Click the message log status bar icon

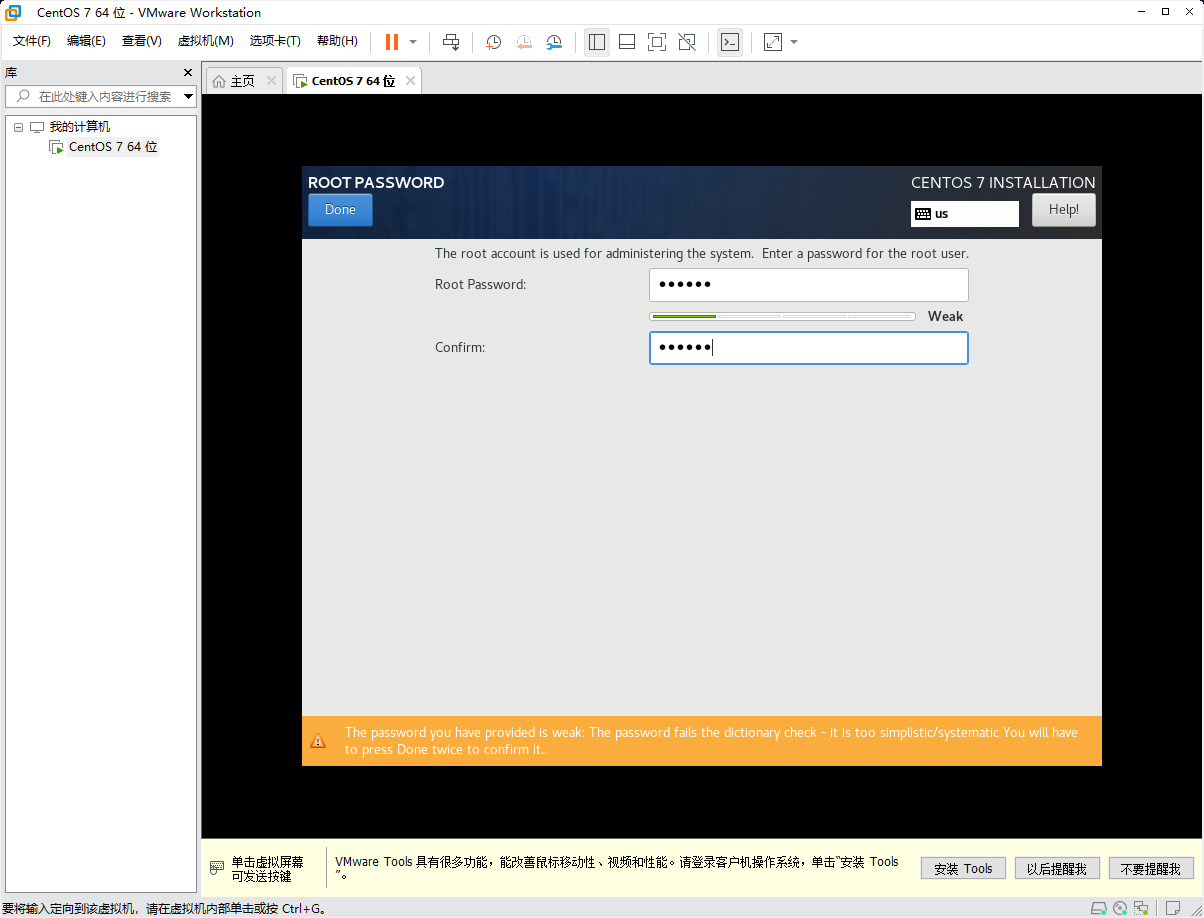tap(1173, 908)
